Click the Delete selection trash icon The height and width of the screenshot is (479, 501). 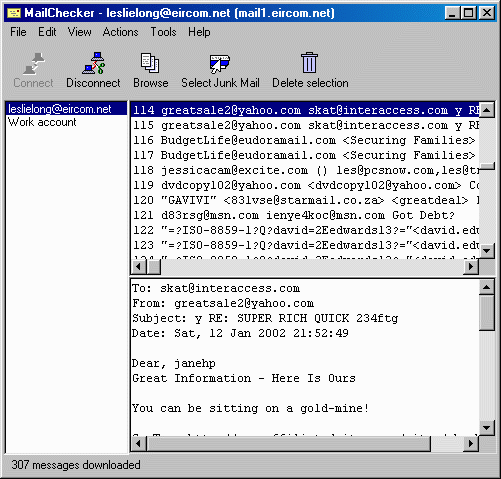click(310, 62)
